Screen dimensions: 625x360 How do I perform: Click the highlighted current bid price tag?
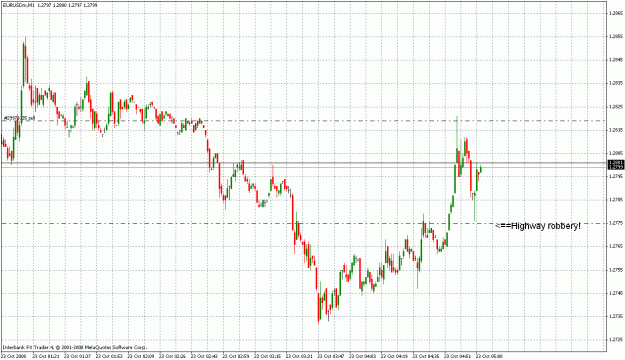[616, 167]
